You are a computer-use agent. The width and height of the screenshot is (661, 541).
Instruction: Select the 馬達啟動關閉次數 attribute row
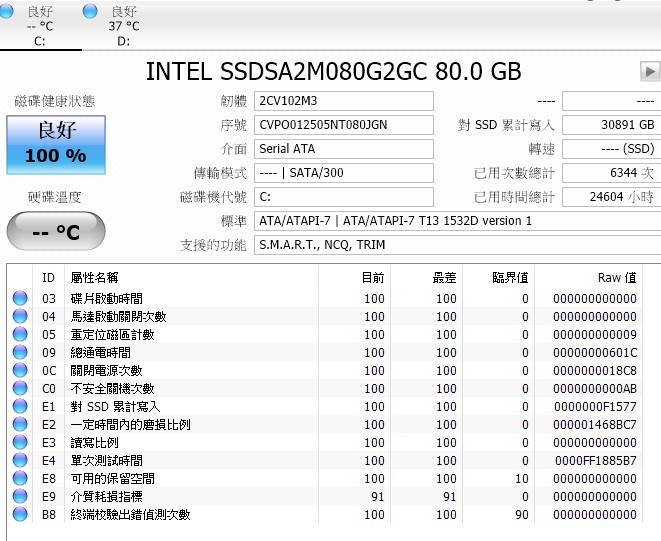click(325, 317)
